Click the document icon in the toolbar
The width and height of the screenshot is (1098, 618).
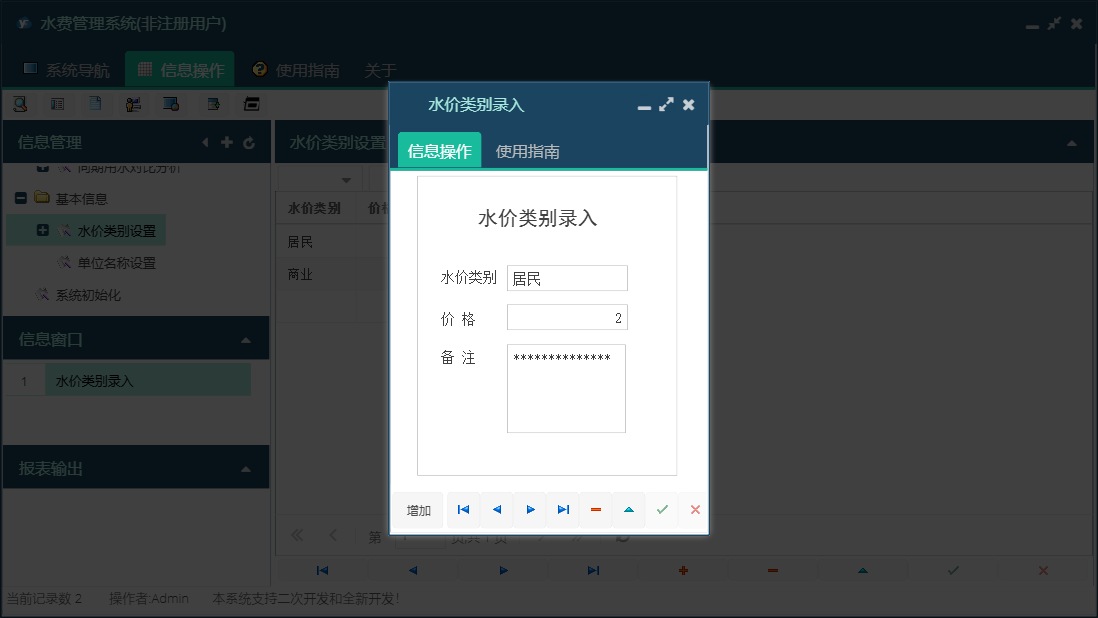tap(95, 104)
